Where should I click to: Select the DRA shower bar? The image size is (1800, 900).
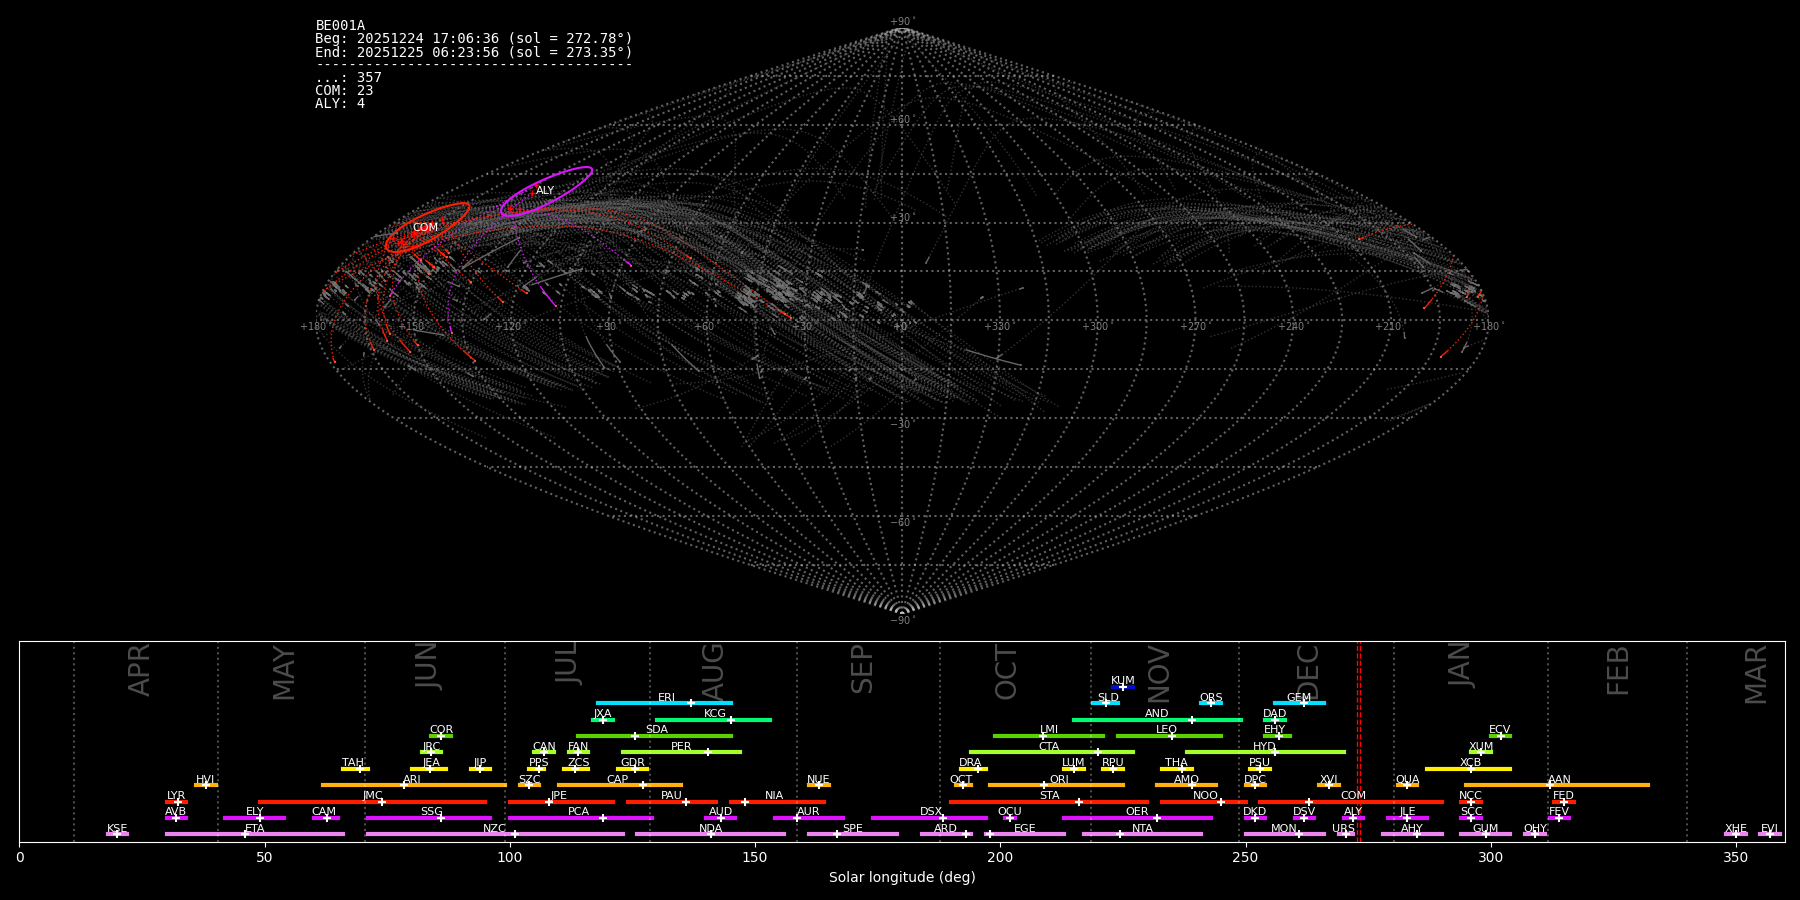click(973, 769)
